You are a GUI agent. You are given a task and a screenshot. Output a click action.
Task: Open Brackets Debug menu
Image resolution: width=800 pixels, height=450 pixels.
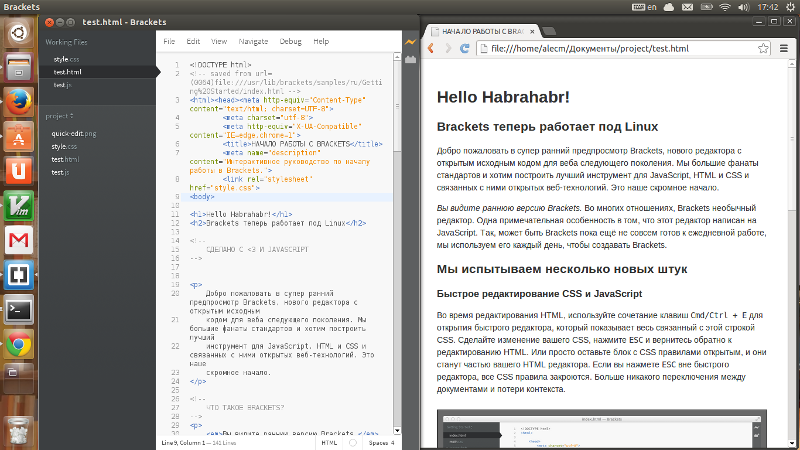point(290,41)
